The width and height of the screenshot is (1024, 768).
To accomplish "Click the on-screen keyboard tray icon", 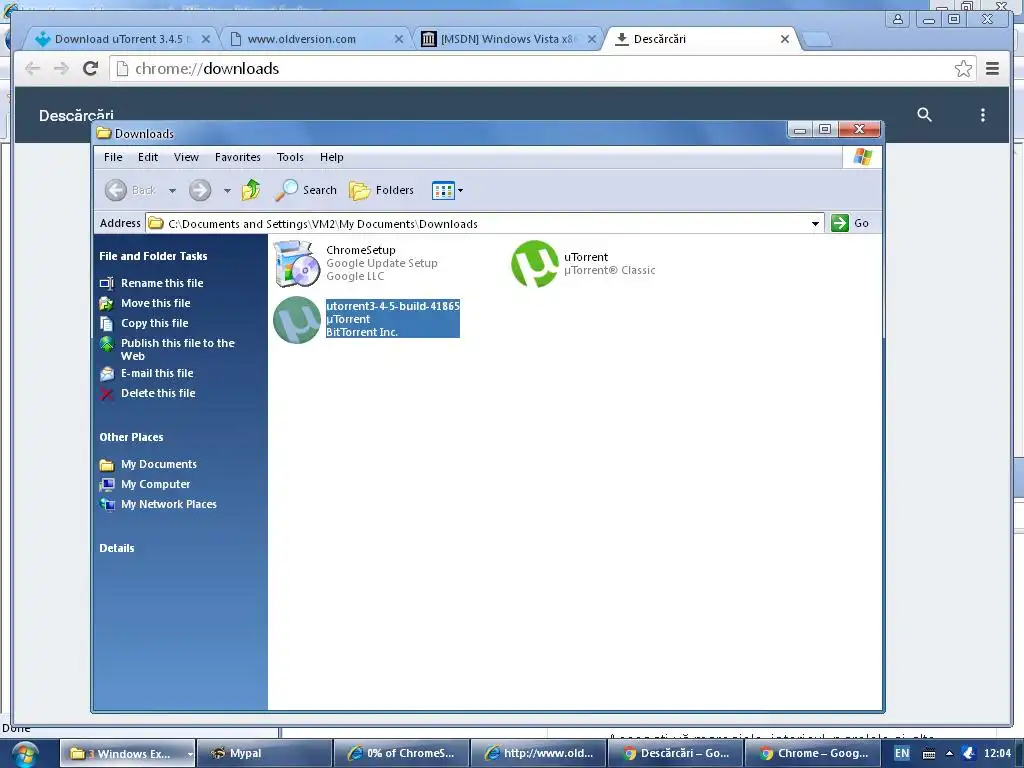I will coord(929,753).
